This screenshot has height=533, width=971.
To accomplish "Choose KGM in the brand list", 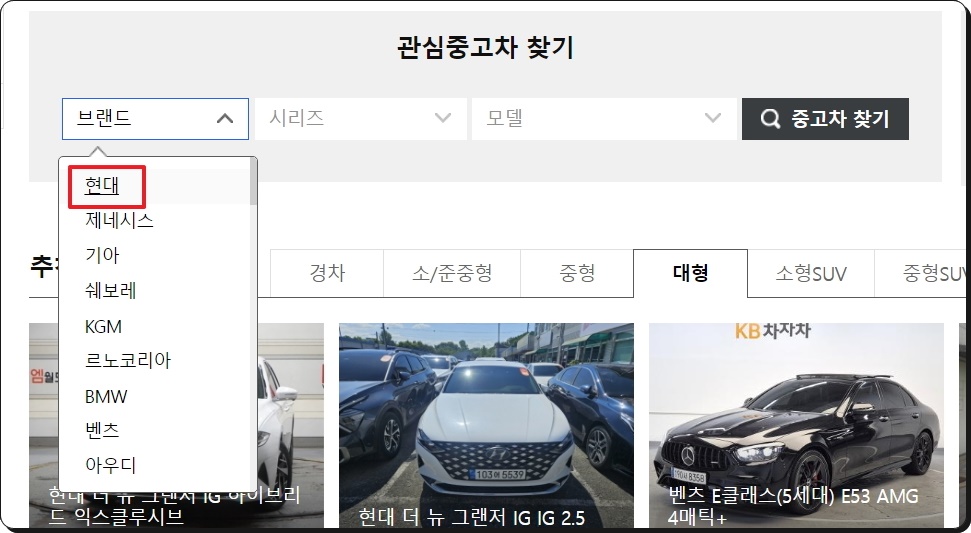I will (x=103, y=326).
